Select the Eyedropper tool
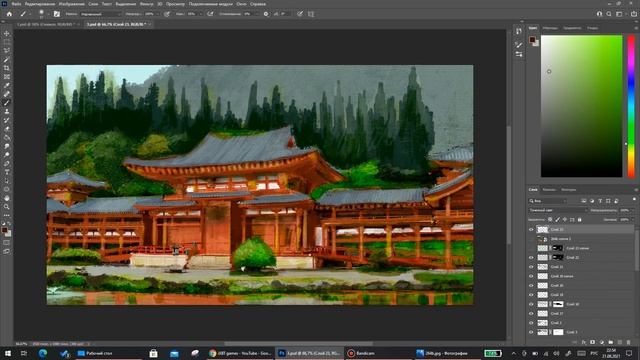640x360 pixels. (x=7, y=85)
